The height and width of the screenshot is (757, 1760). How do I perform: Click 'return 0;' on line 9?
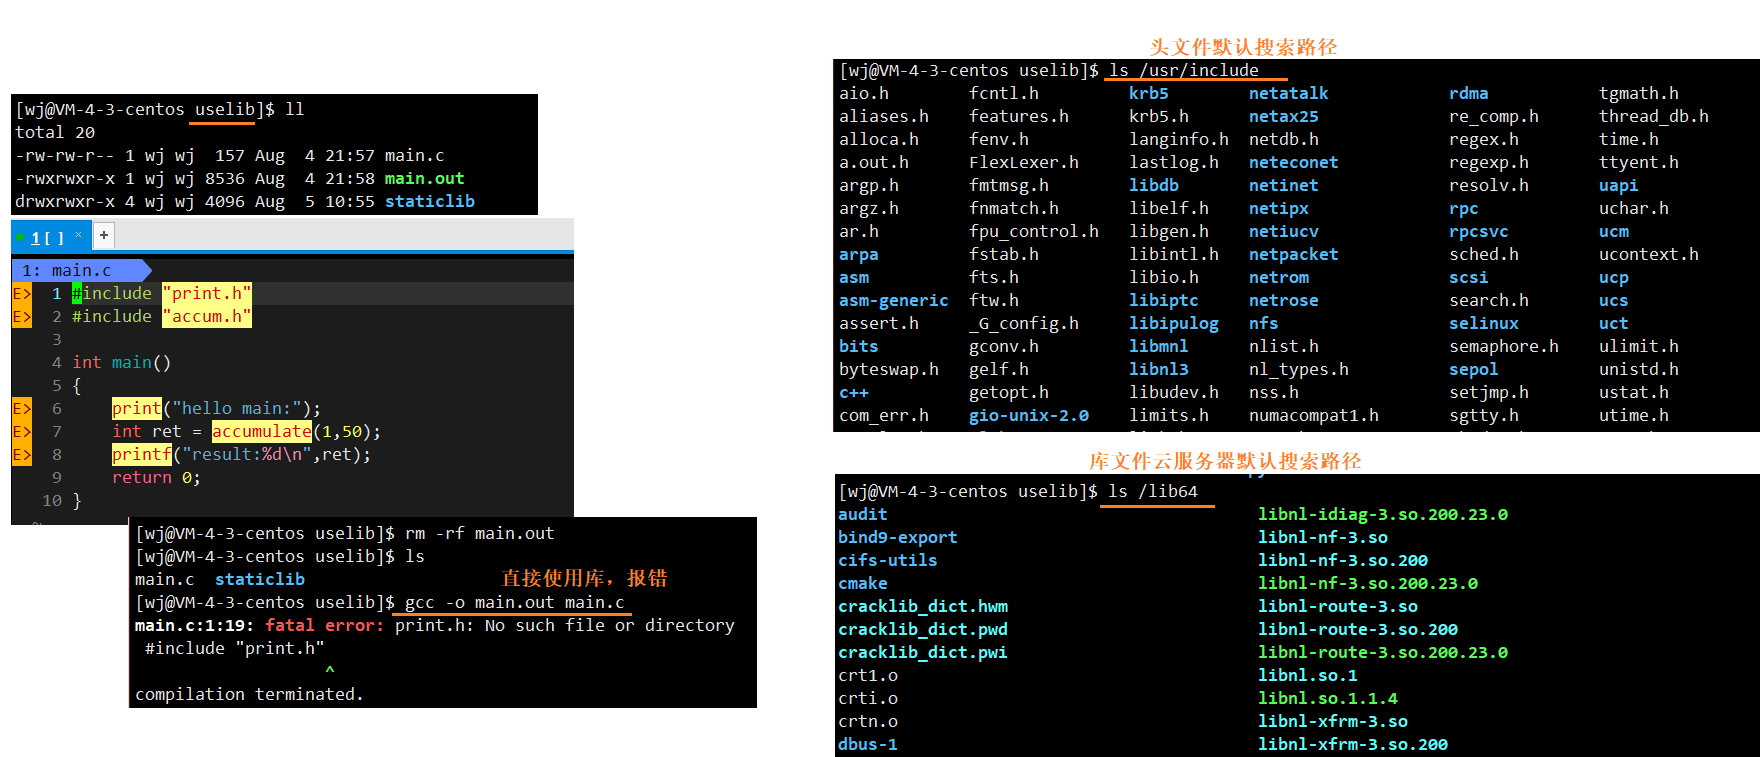point(156,477)
